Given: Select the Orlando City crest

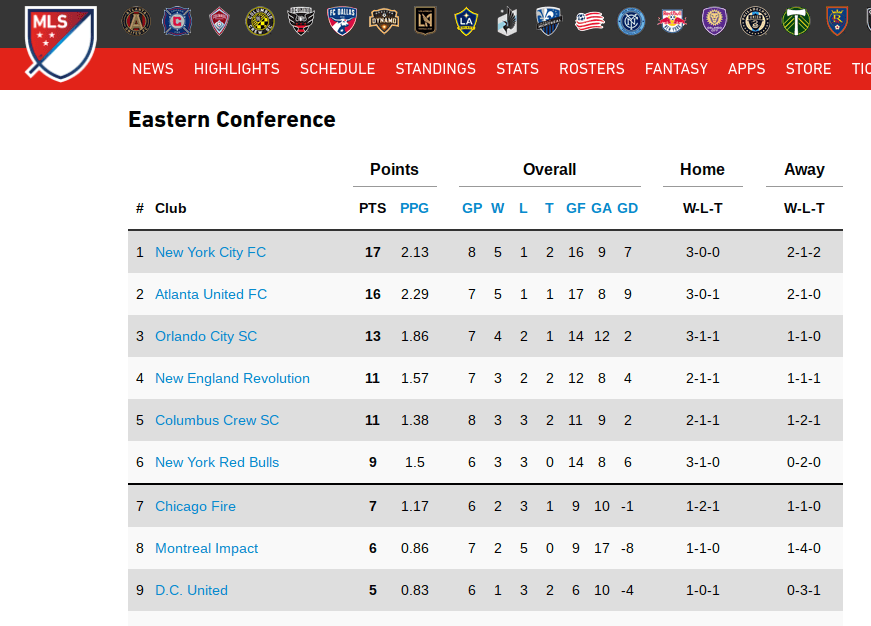Looking at the screenshot, I should (713, 21).
